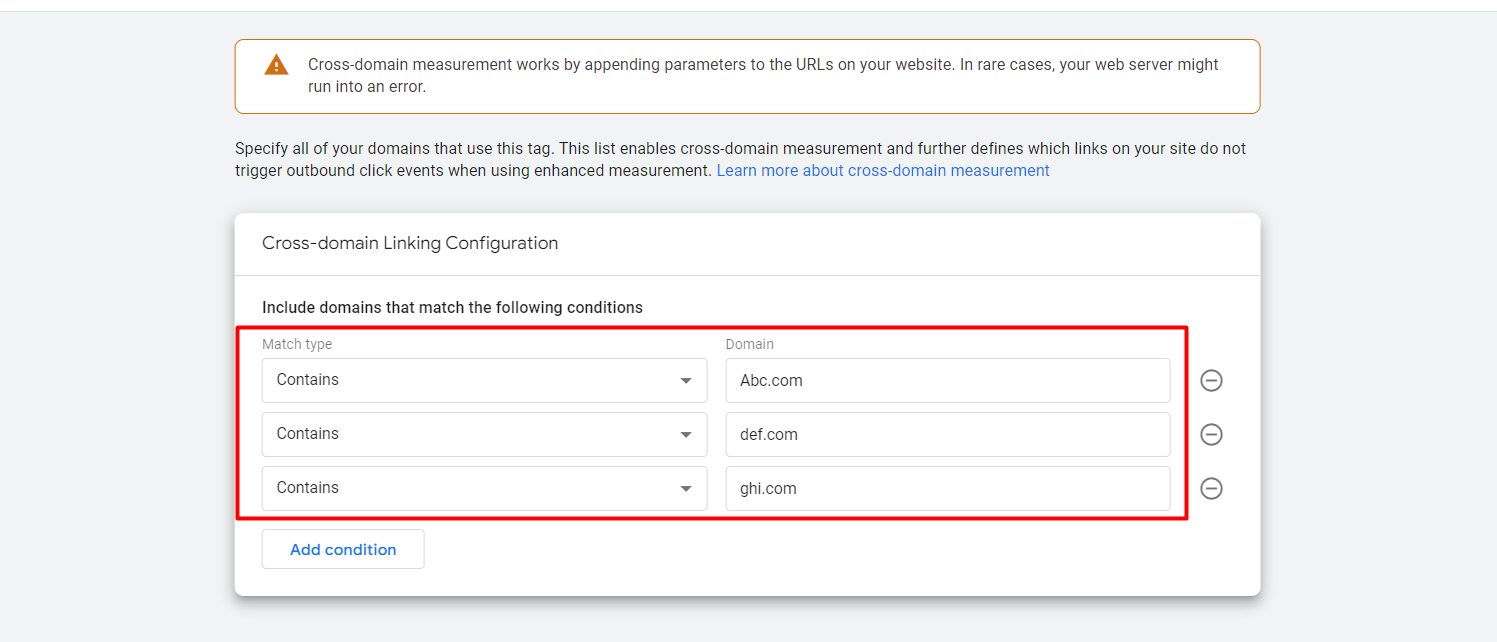Focus the Abc.com domain field
Image resolution: width=1497 pixels, height=642 pixels.
point(947,380)
